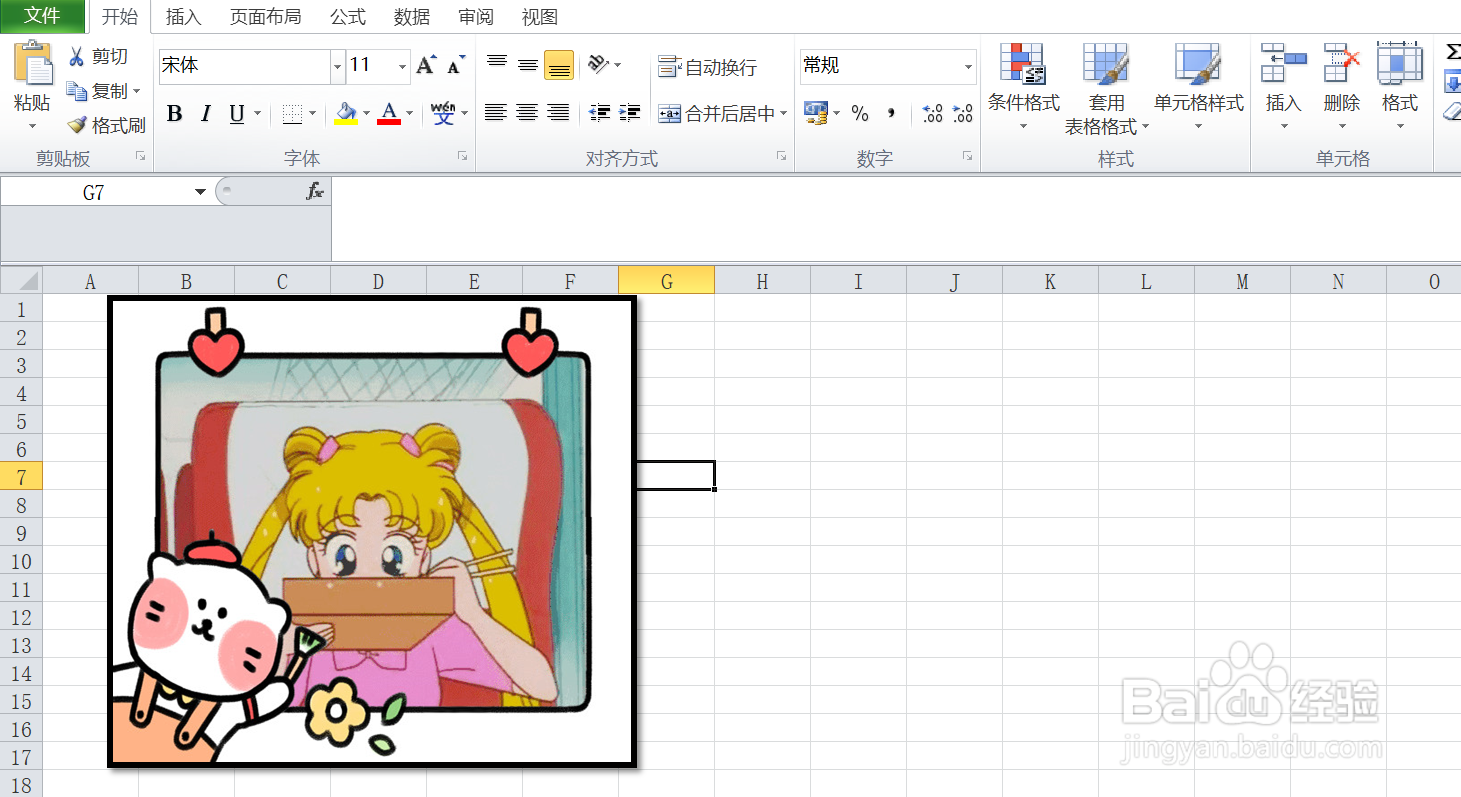Open the number format dropdown (常规)
The width and height of the screenshot is (1461, 797).
pos(968,66)
